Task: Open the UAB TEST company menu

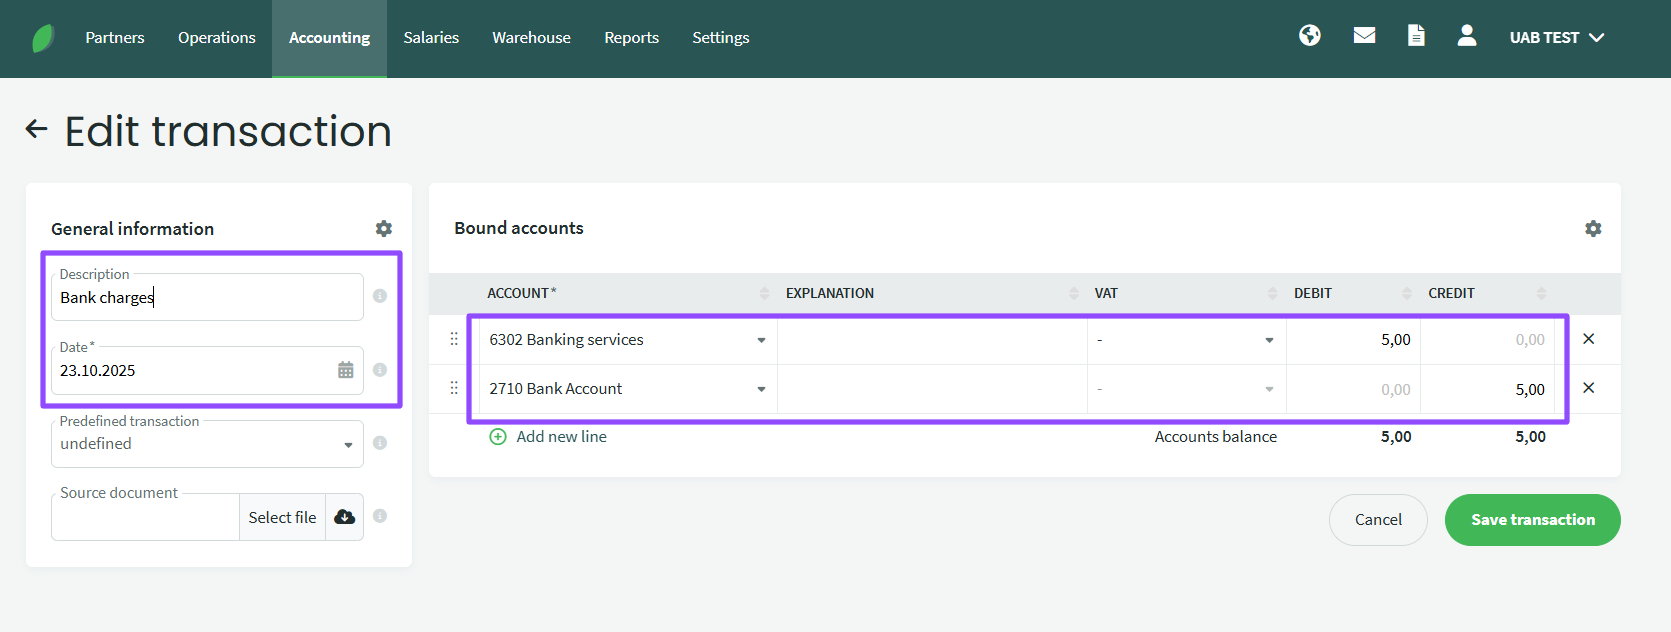Action: [x=1556, y=38]
